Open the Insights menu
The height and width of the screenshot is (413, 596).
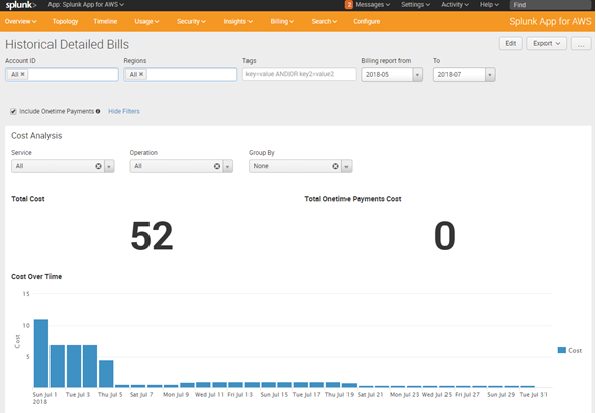click(238, 21)
